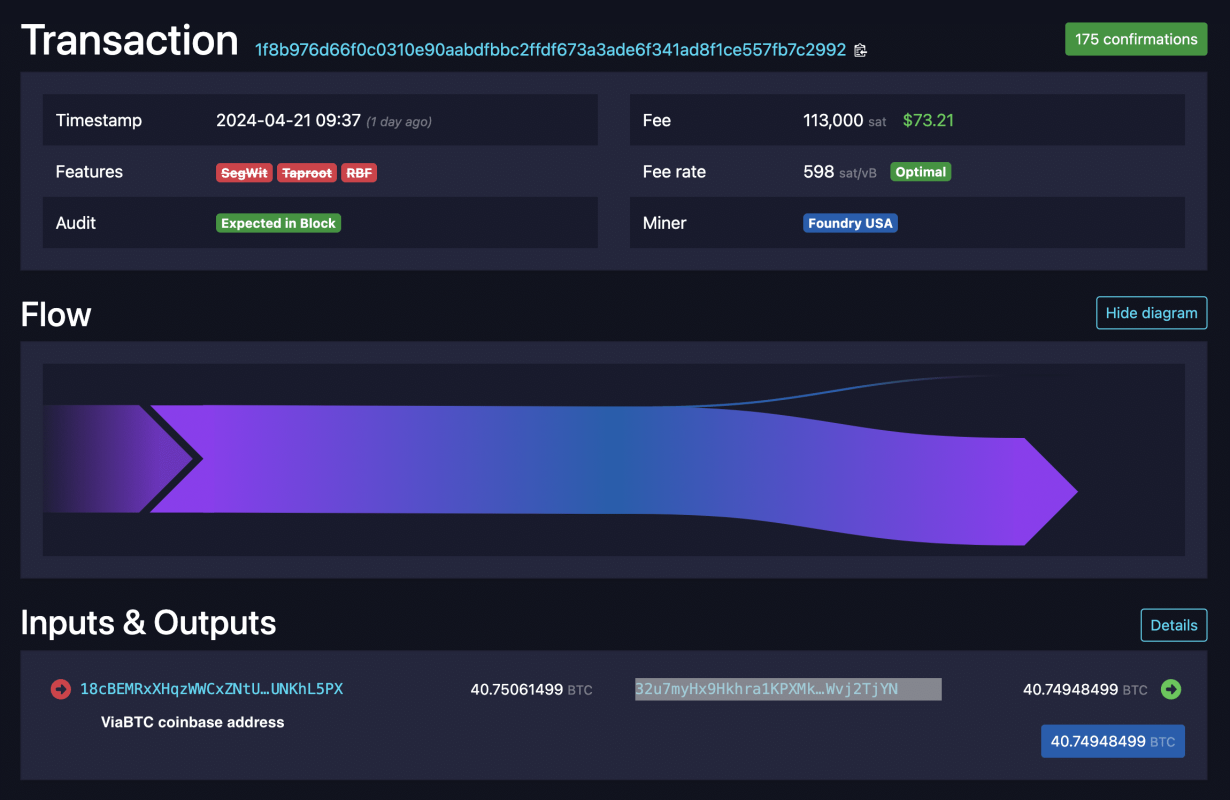Switch to the Flow section heading
The image size is (1230, 800).
[55, 314]
